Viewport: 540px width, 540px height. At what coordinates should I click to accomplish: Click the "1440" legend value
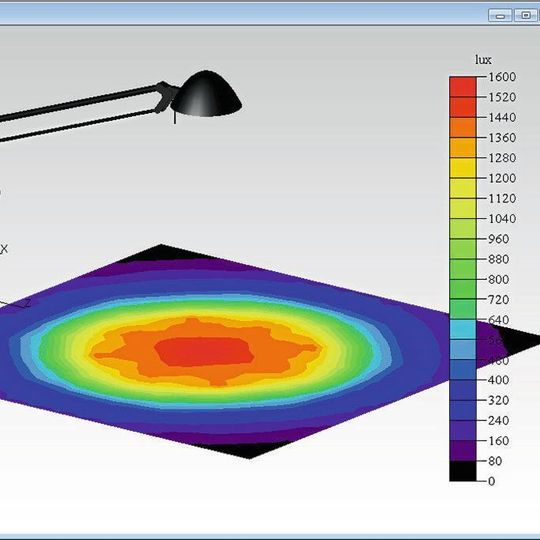502,117
